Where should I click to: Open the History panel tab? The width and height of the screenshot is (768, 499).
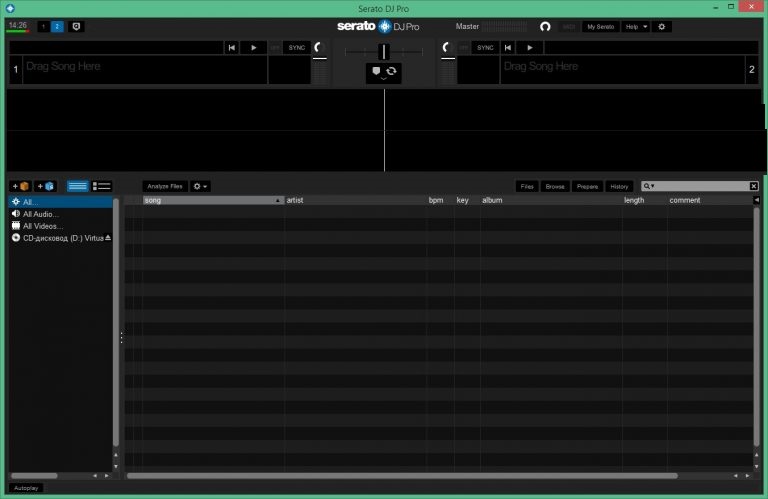tap(619, 186)
